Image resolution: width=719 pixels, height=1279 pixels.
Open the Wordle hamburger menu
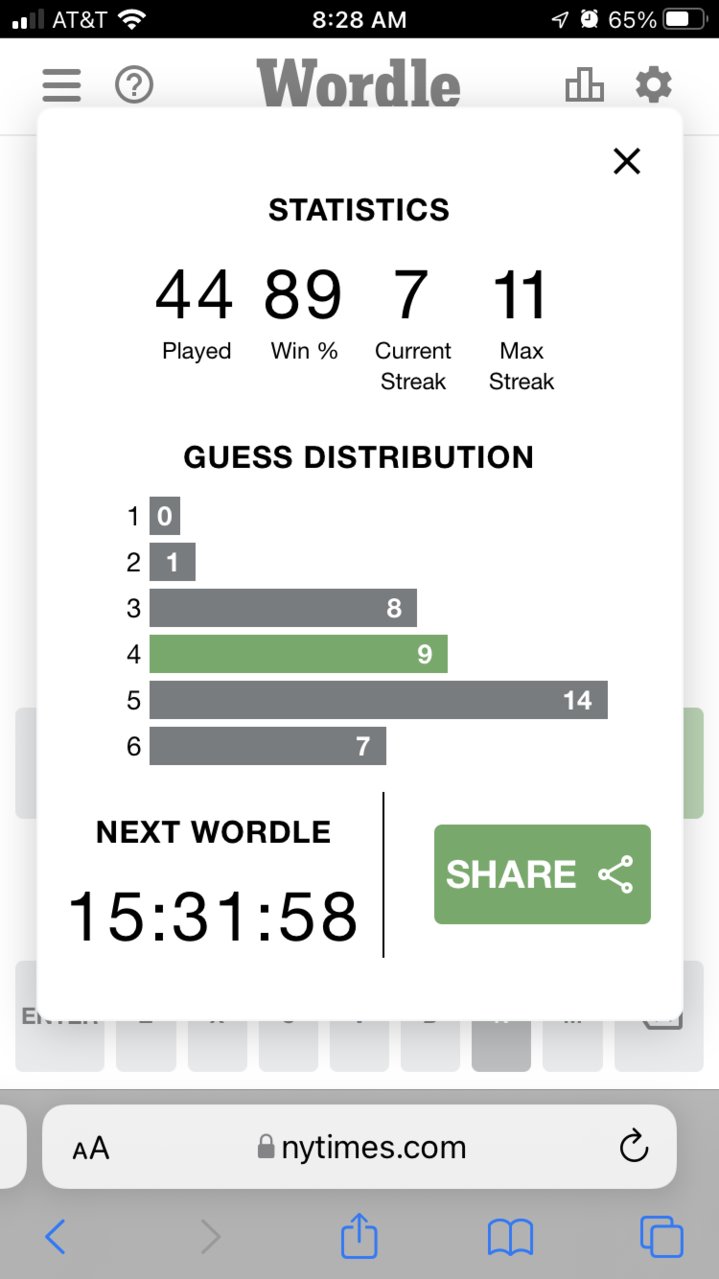click(61, 85)
